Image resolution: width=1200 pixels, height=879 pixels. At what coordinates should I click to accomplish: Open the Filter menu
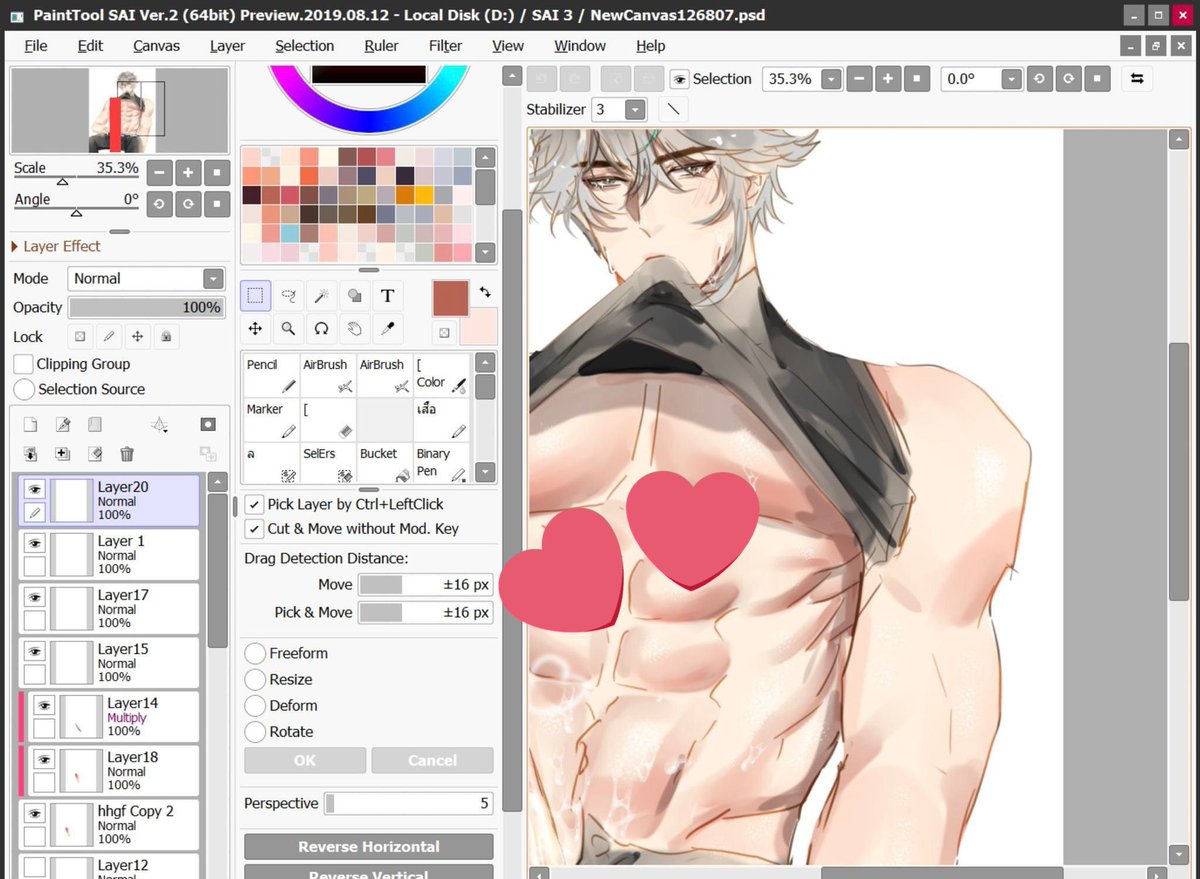pyautogui.click(x=445, y=46)
